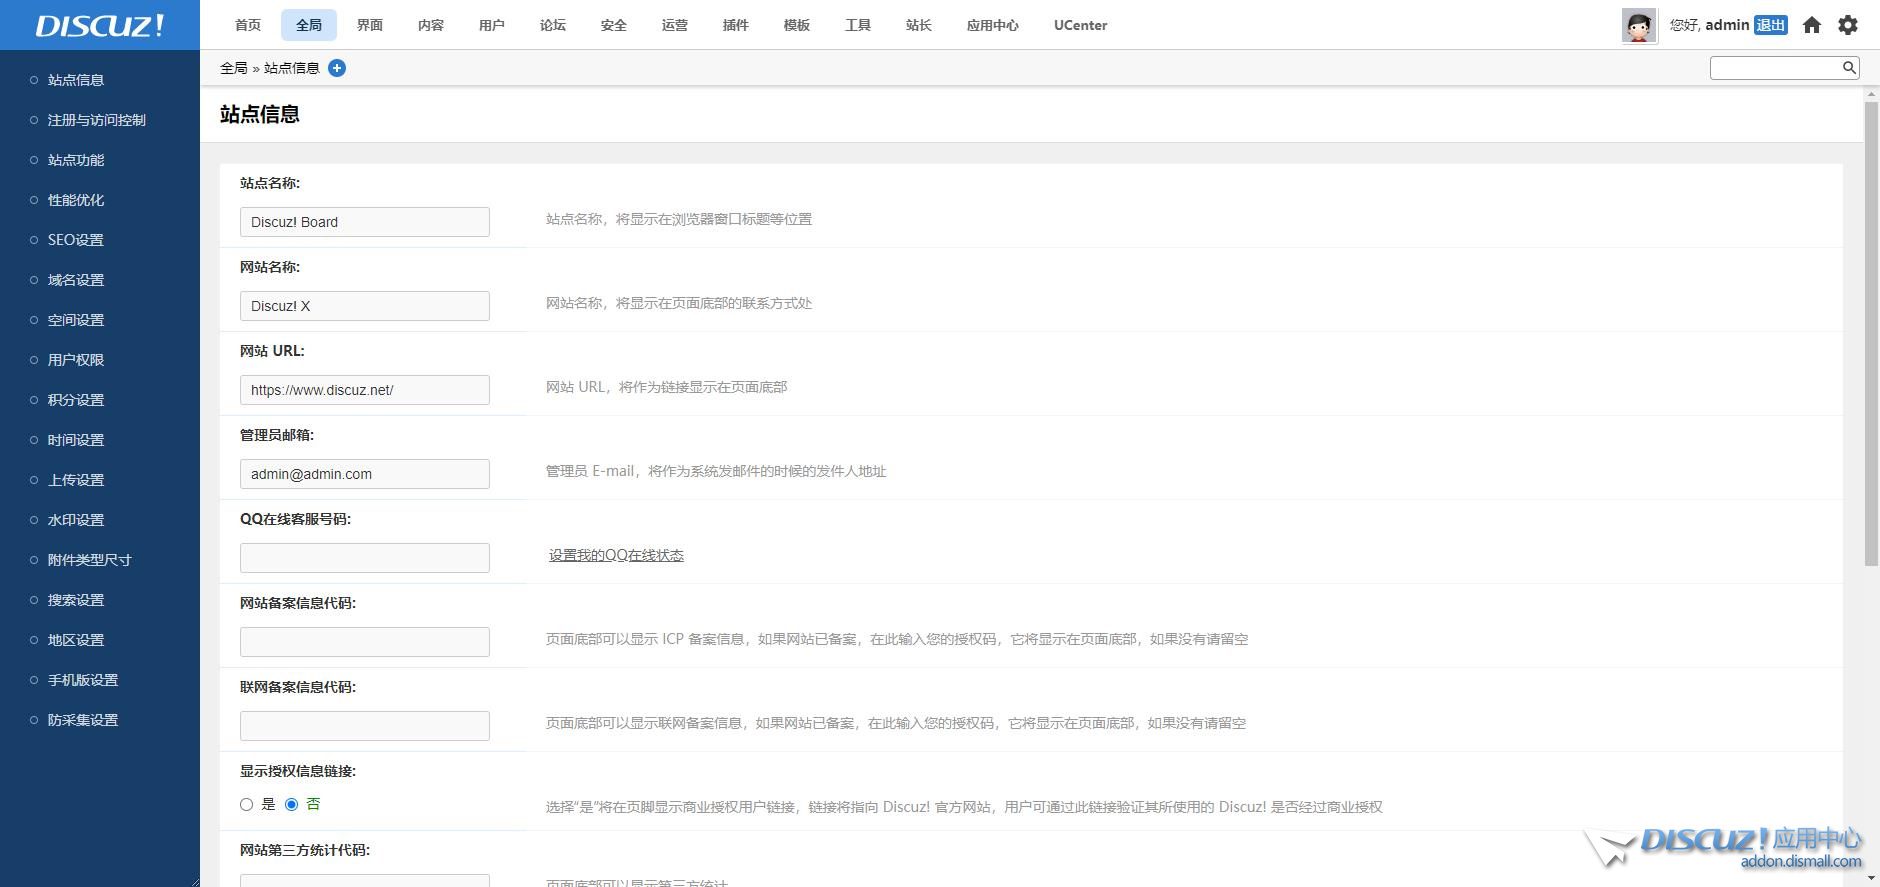The height and width of the screenshot is (887, 1880).
Task: Click the Discuz! logo in header
Action: coord(100,25)
